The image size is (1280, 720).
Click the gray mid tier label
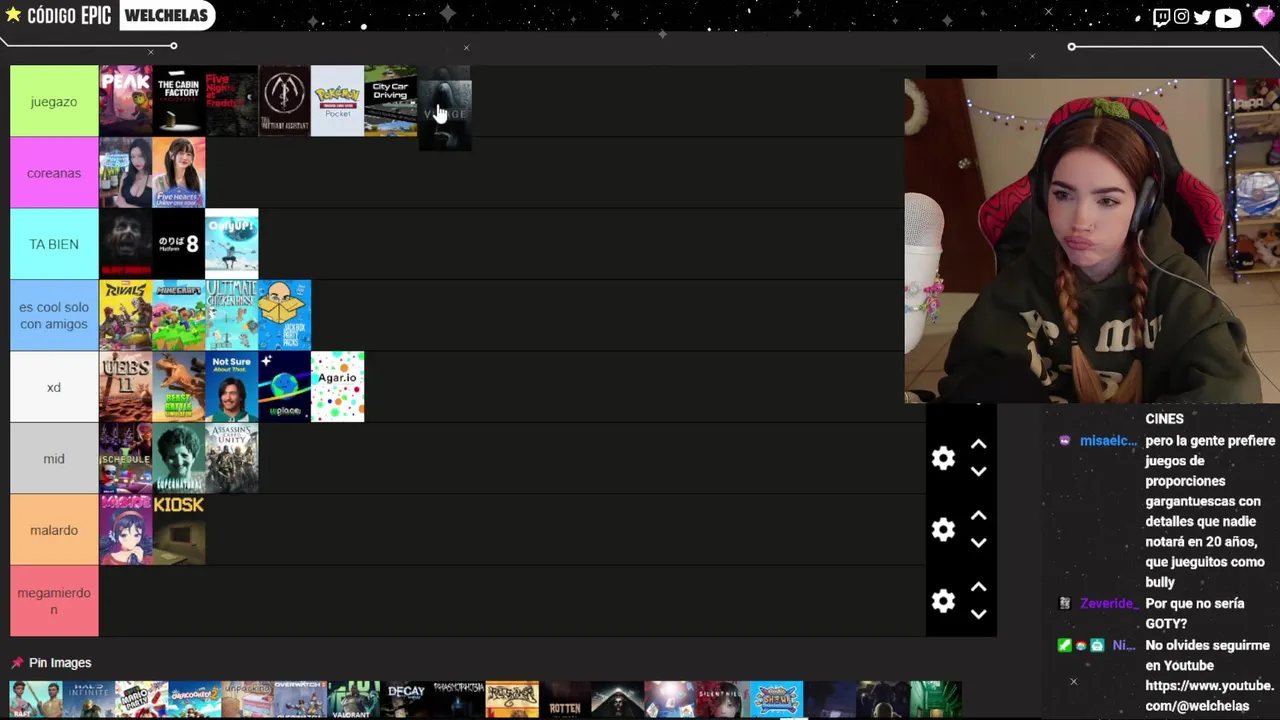click(x=54, y=458)
